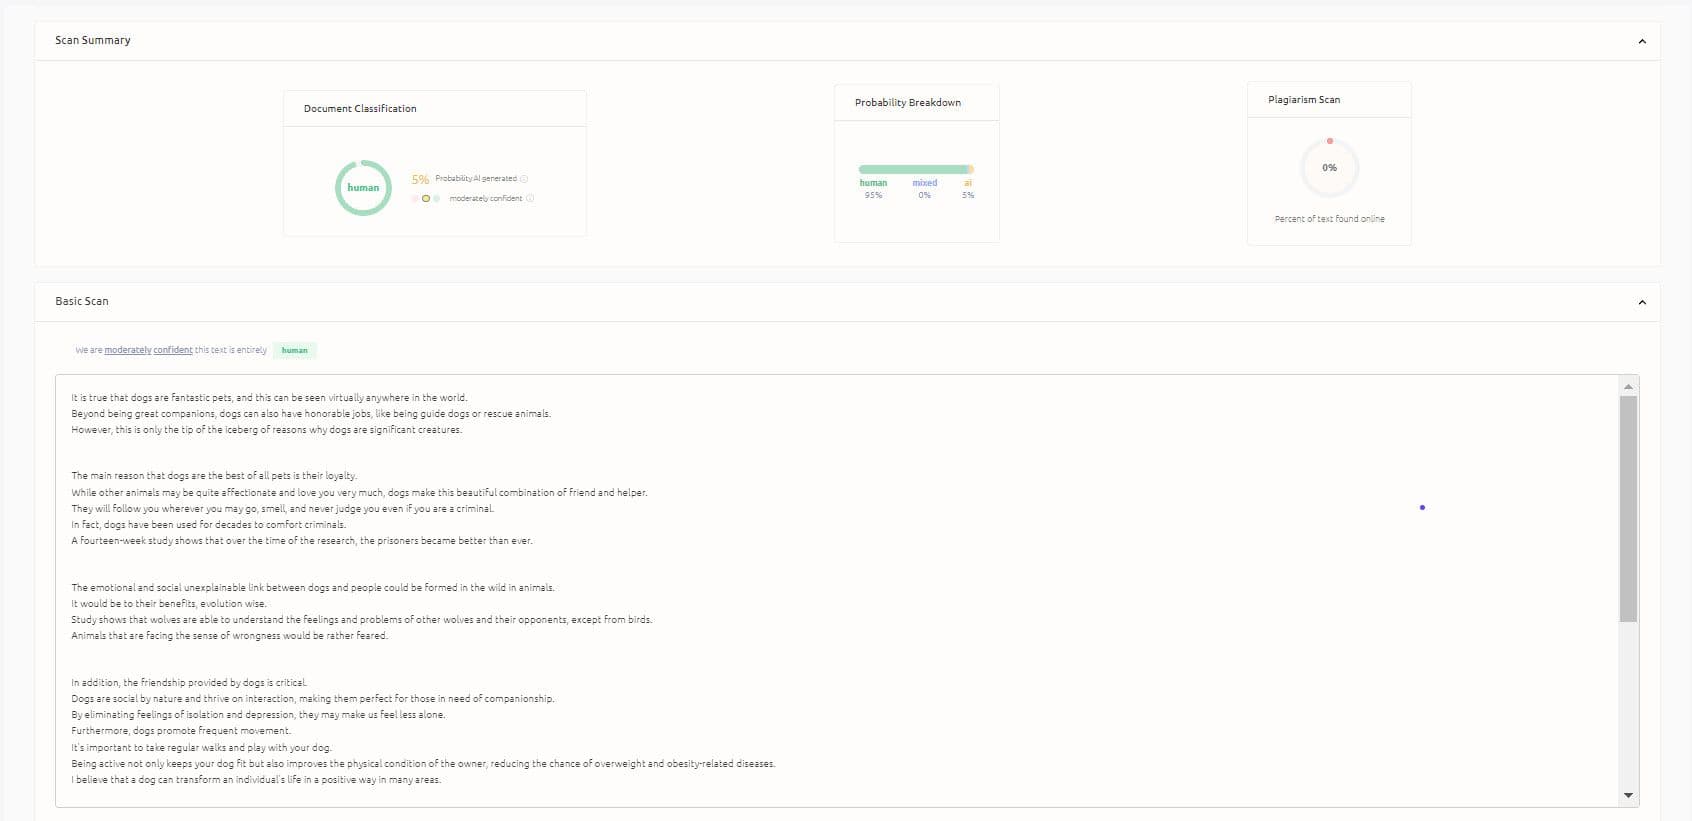Click the yellow confidence indicator dot

pos(426,198)
